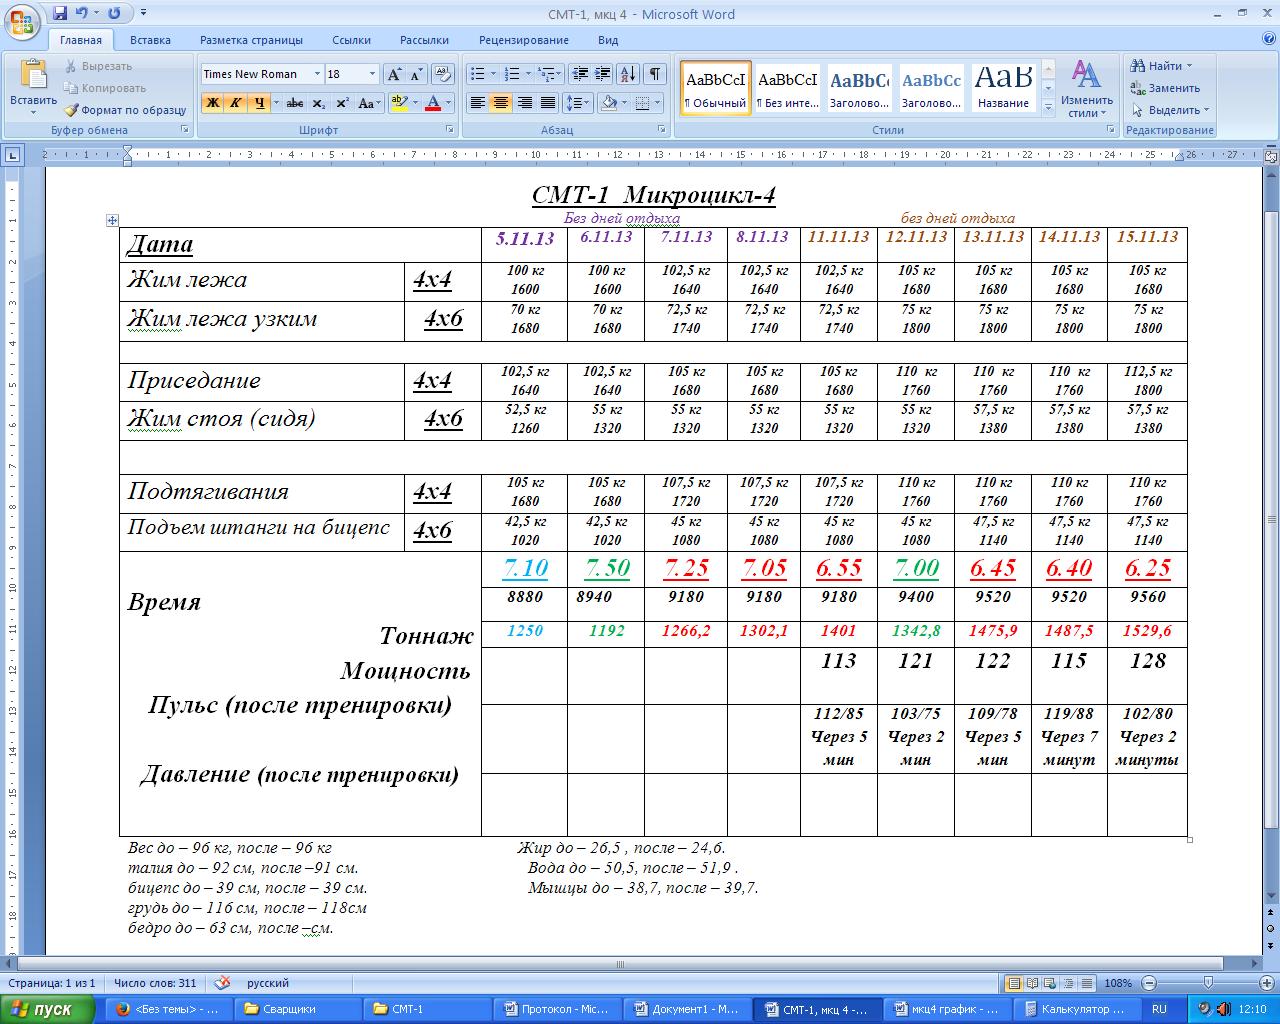Open the Times New Roman font dropdown
Viewport: 1280px width, 1024px height.
[317, 74]
